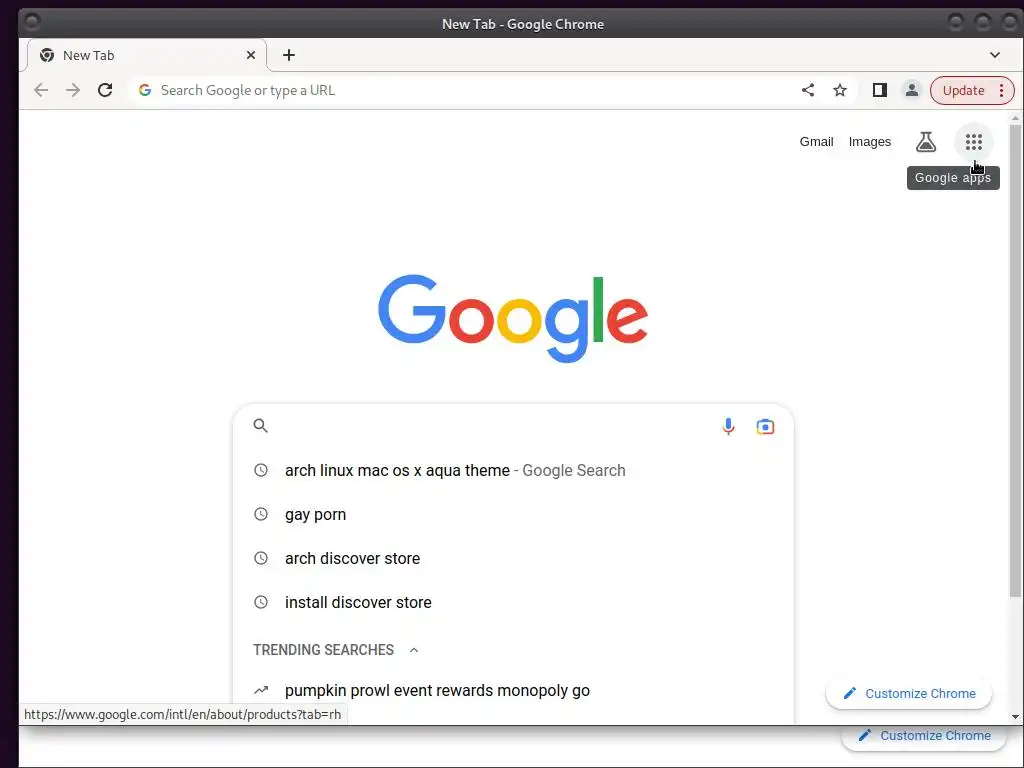The image size is (1024, 768).
Task: Collapse the Trending Searches section
Action: point(413,650)
